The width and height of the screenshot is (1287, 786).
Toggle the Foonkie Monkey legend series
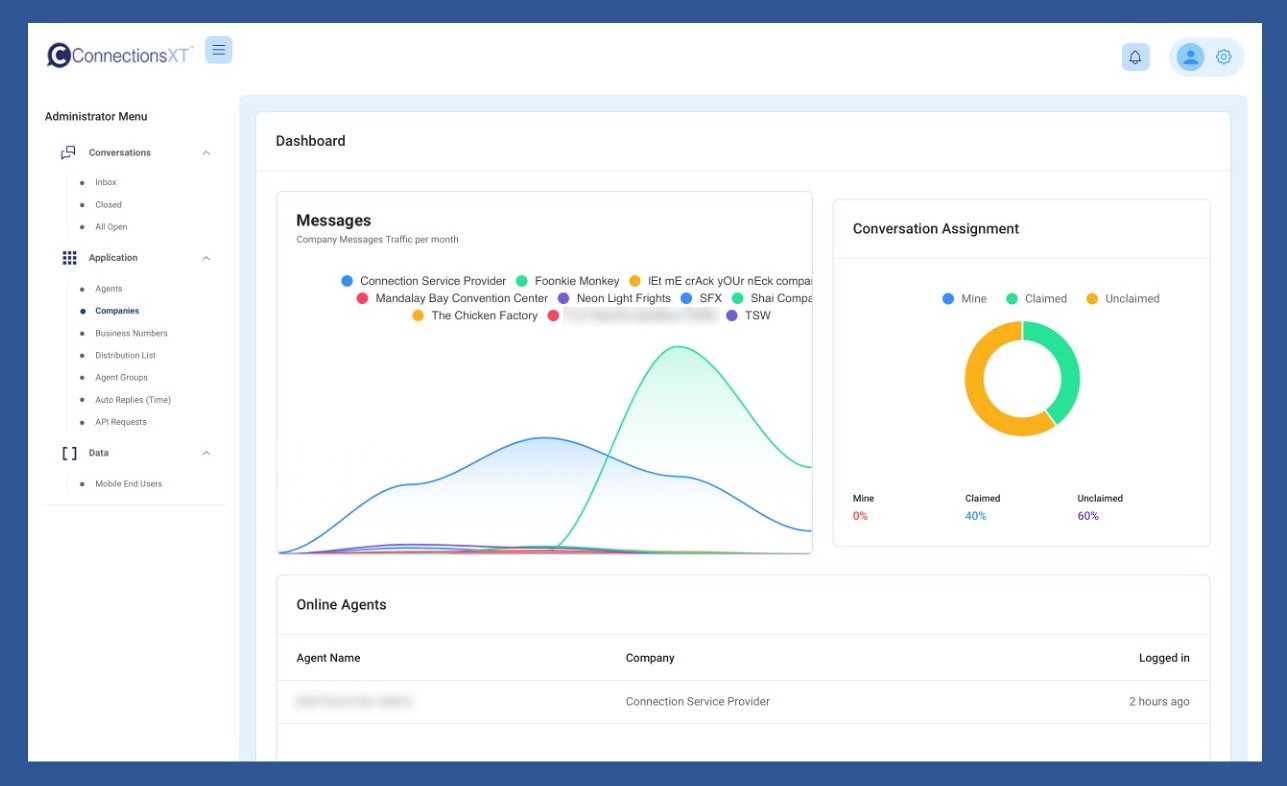coord(567,281)
